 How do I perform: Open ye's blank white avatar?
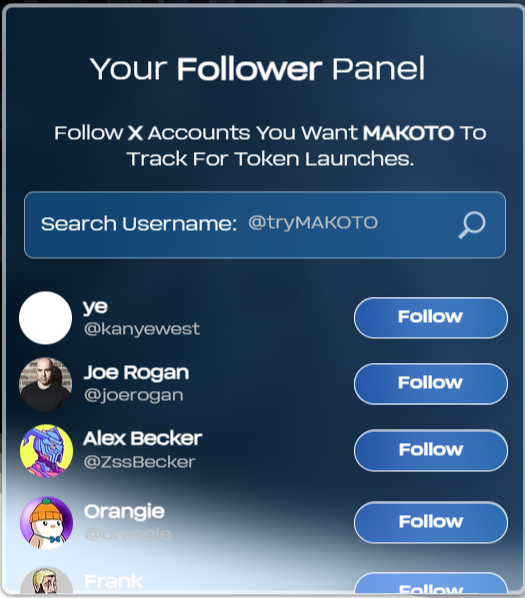tap(45, 318)
